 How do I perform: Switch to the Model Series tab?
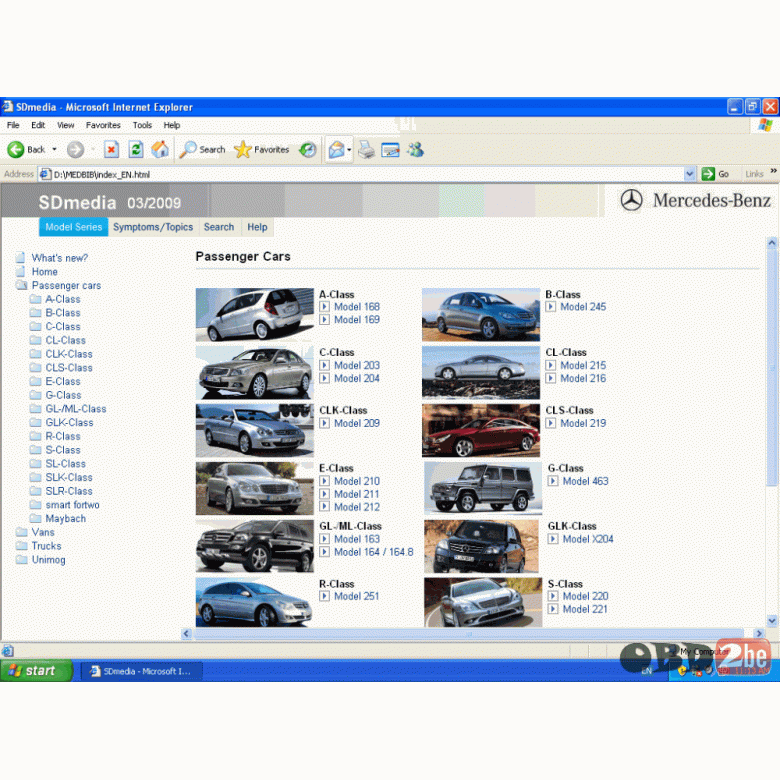click(x=74, y=227)
